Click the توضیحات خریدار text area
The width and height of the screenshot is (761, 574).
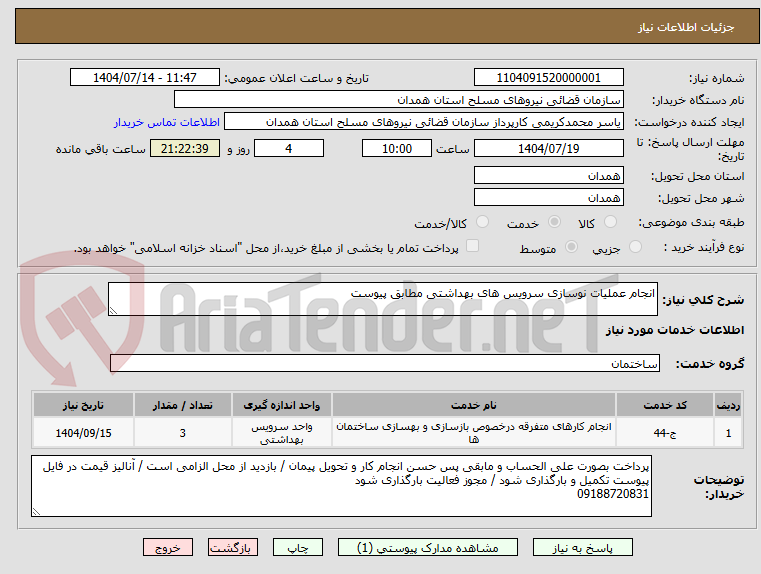click(341, 486)
